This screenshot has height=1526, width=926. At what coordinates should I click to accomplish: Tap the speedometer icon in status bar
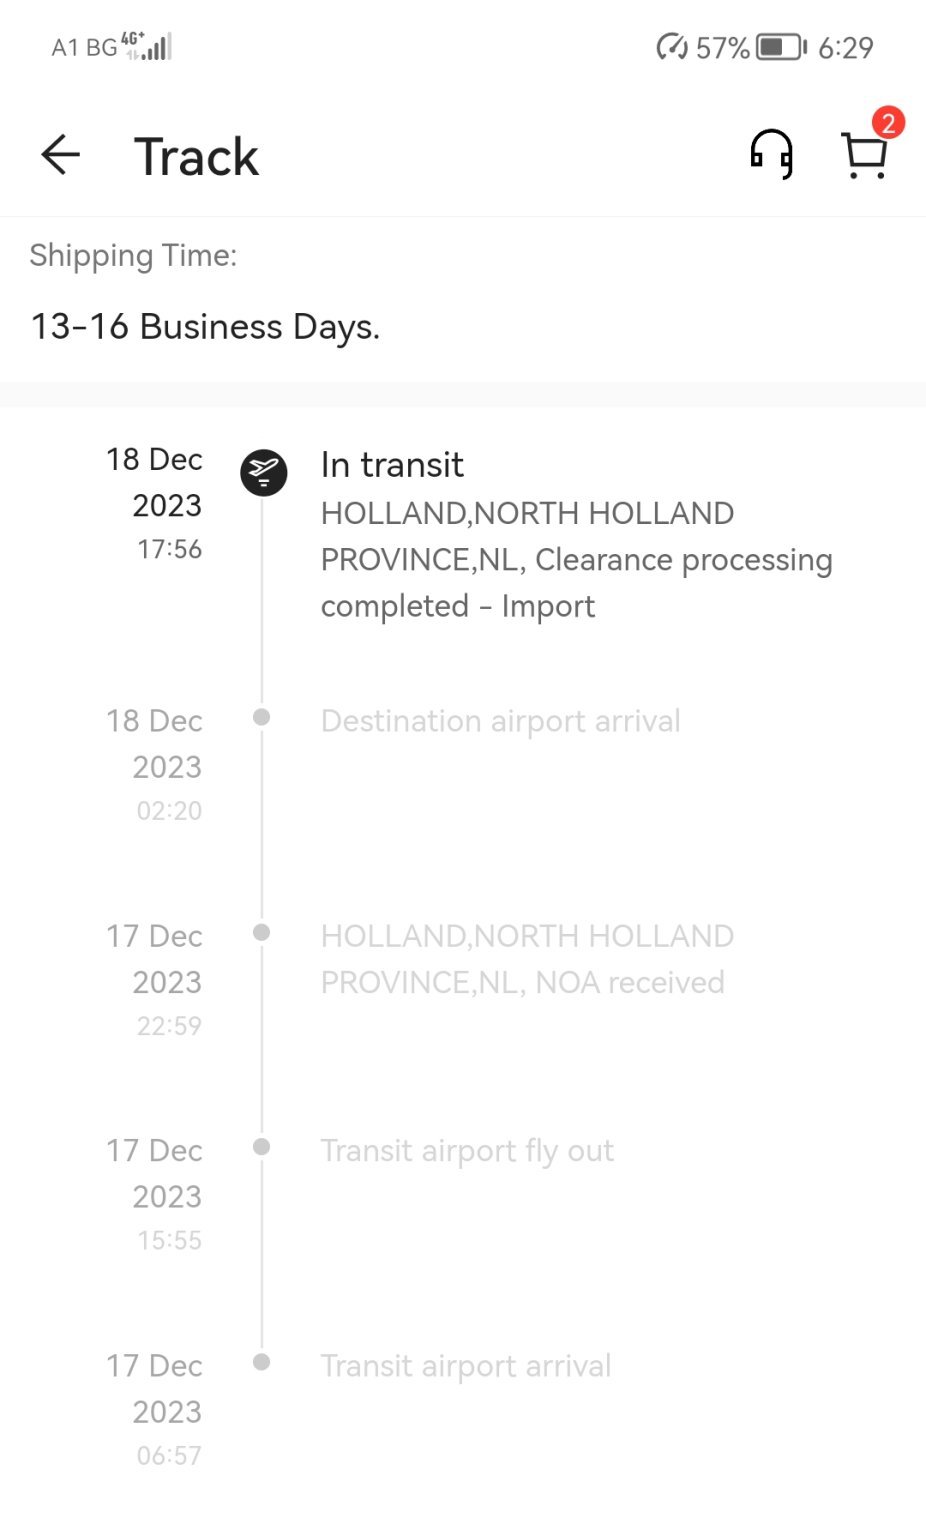click(671, 47)
